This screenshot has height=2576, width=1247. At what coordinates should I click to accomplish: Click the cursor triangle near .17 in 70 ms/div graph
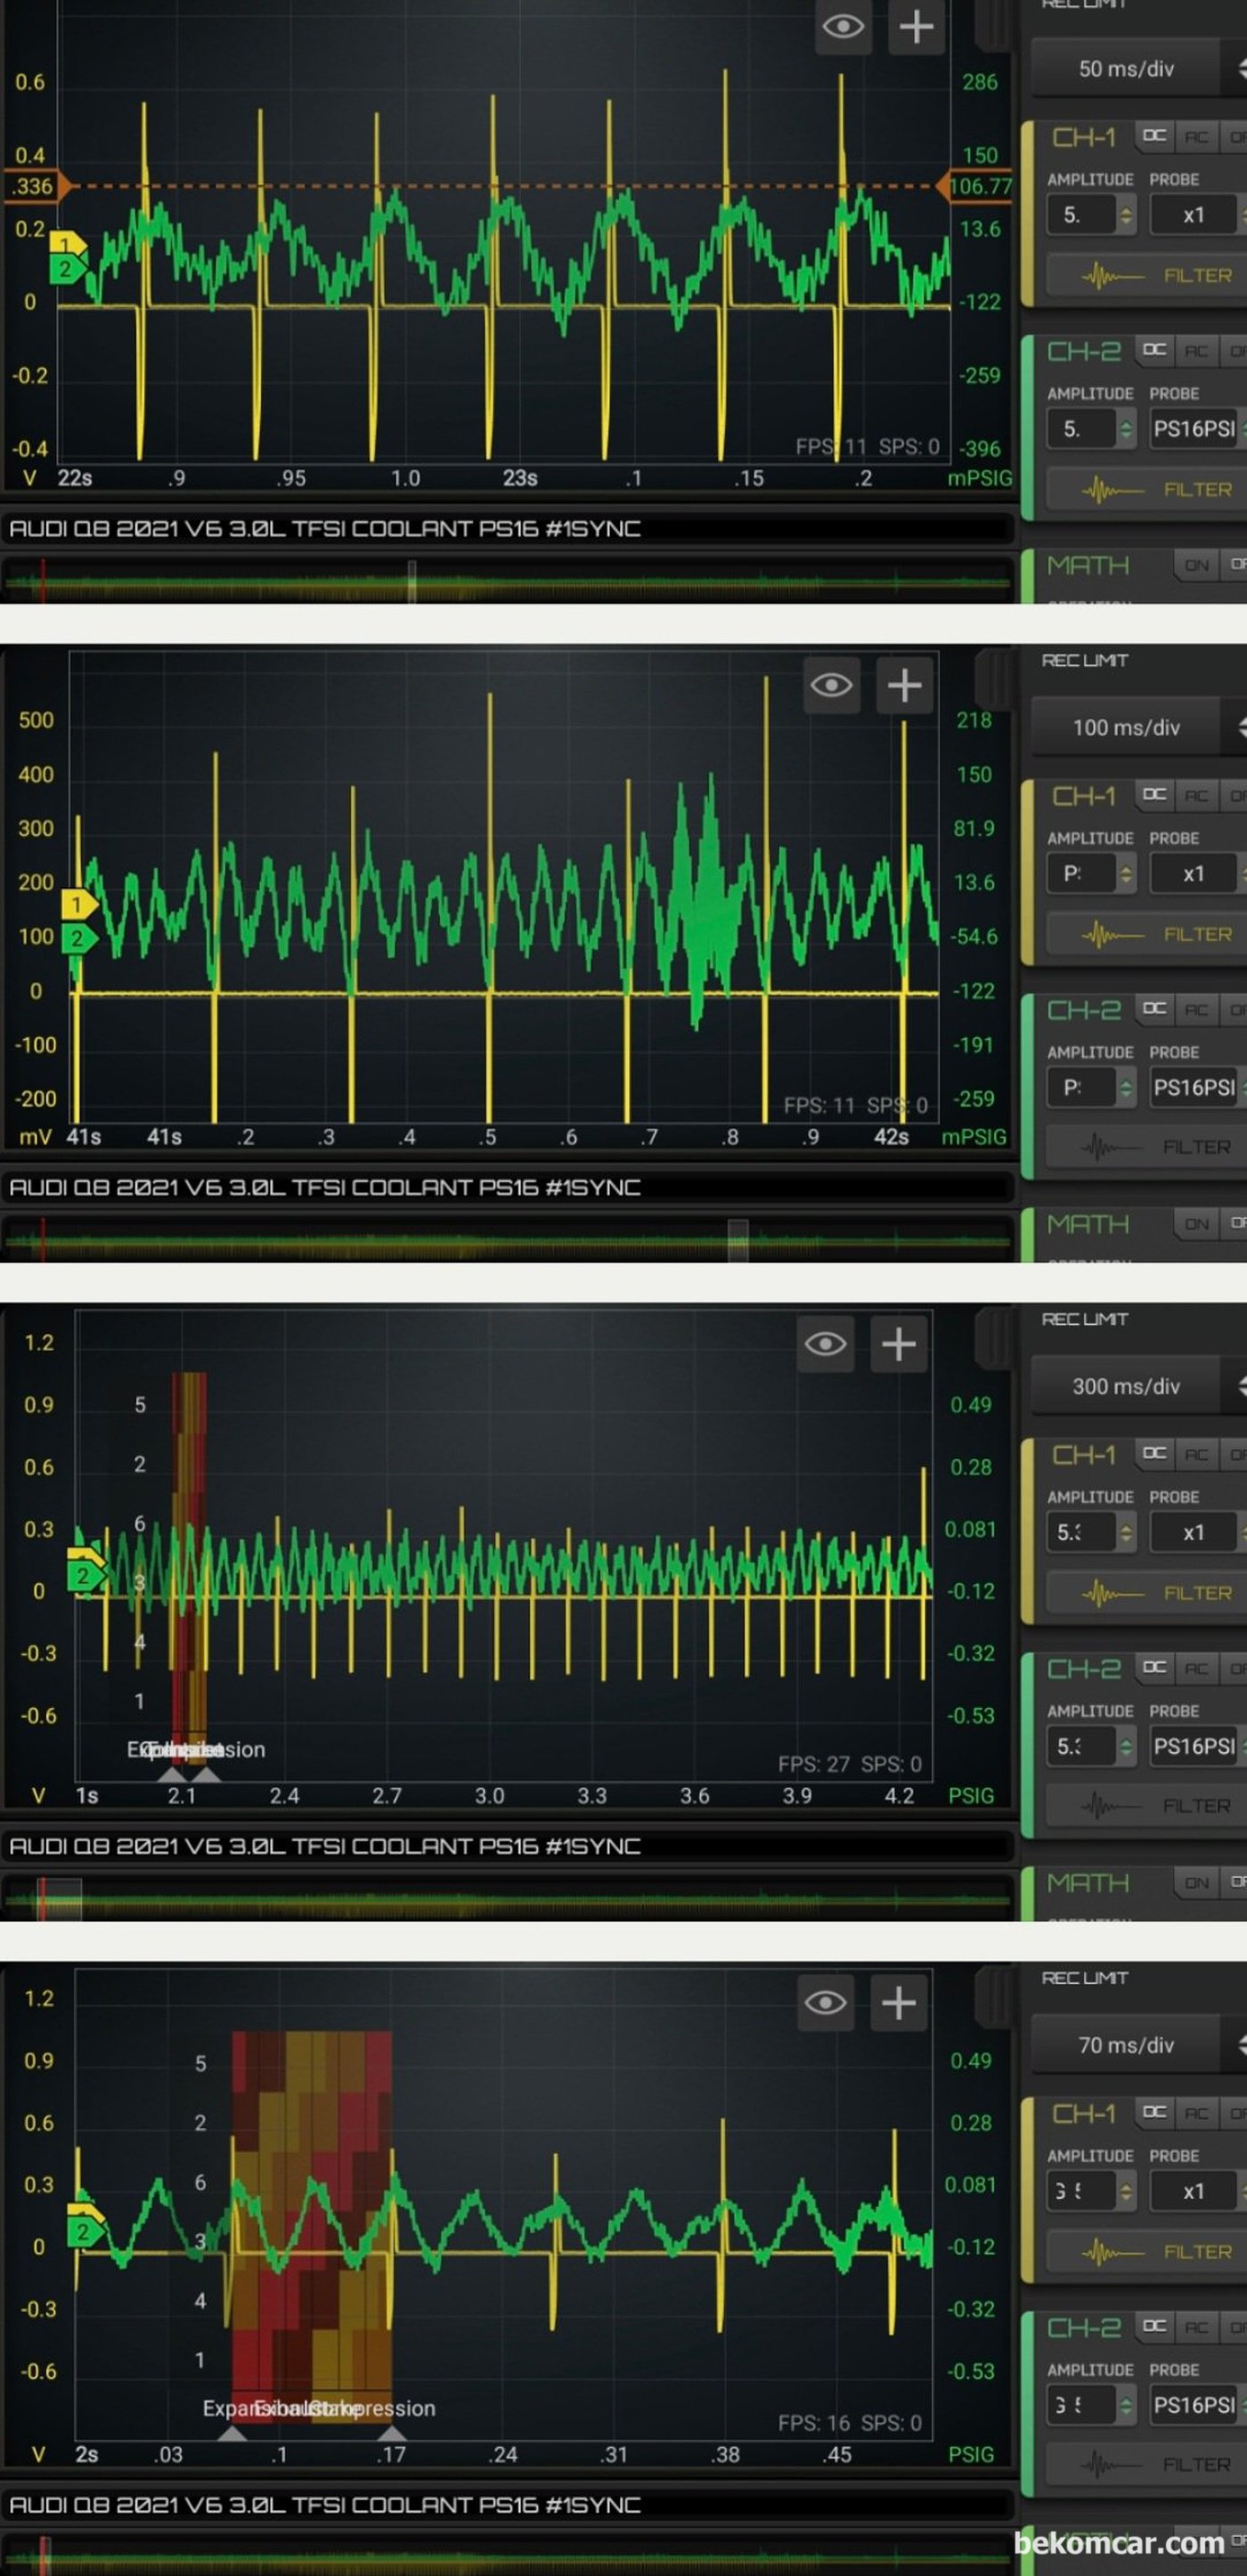[x=392, y=2433]
